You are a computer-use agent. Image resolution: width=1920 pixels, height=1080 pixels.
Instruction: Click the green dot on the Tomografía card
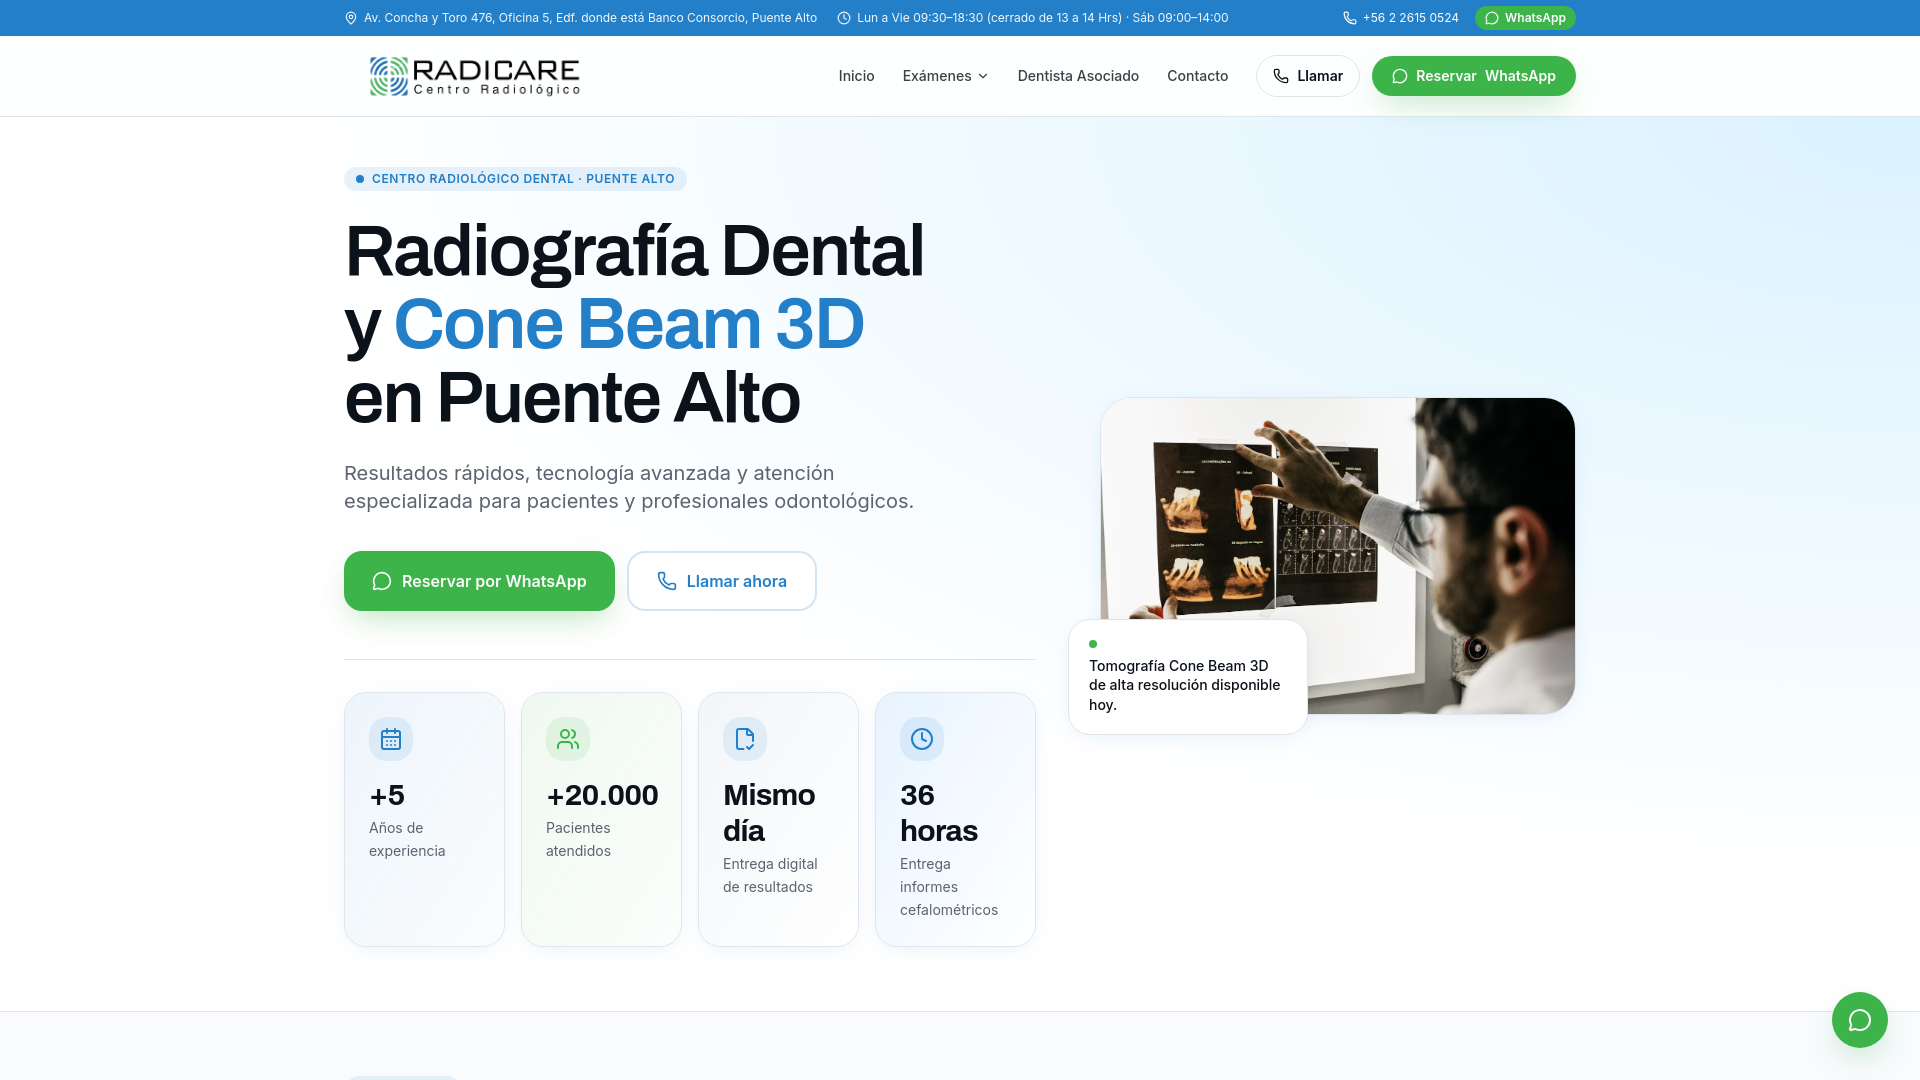coord(1093,644)
